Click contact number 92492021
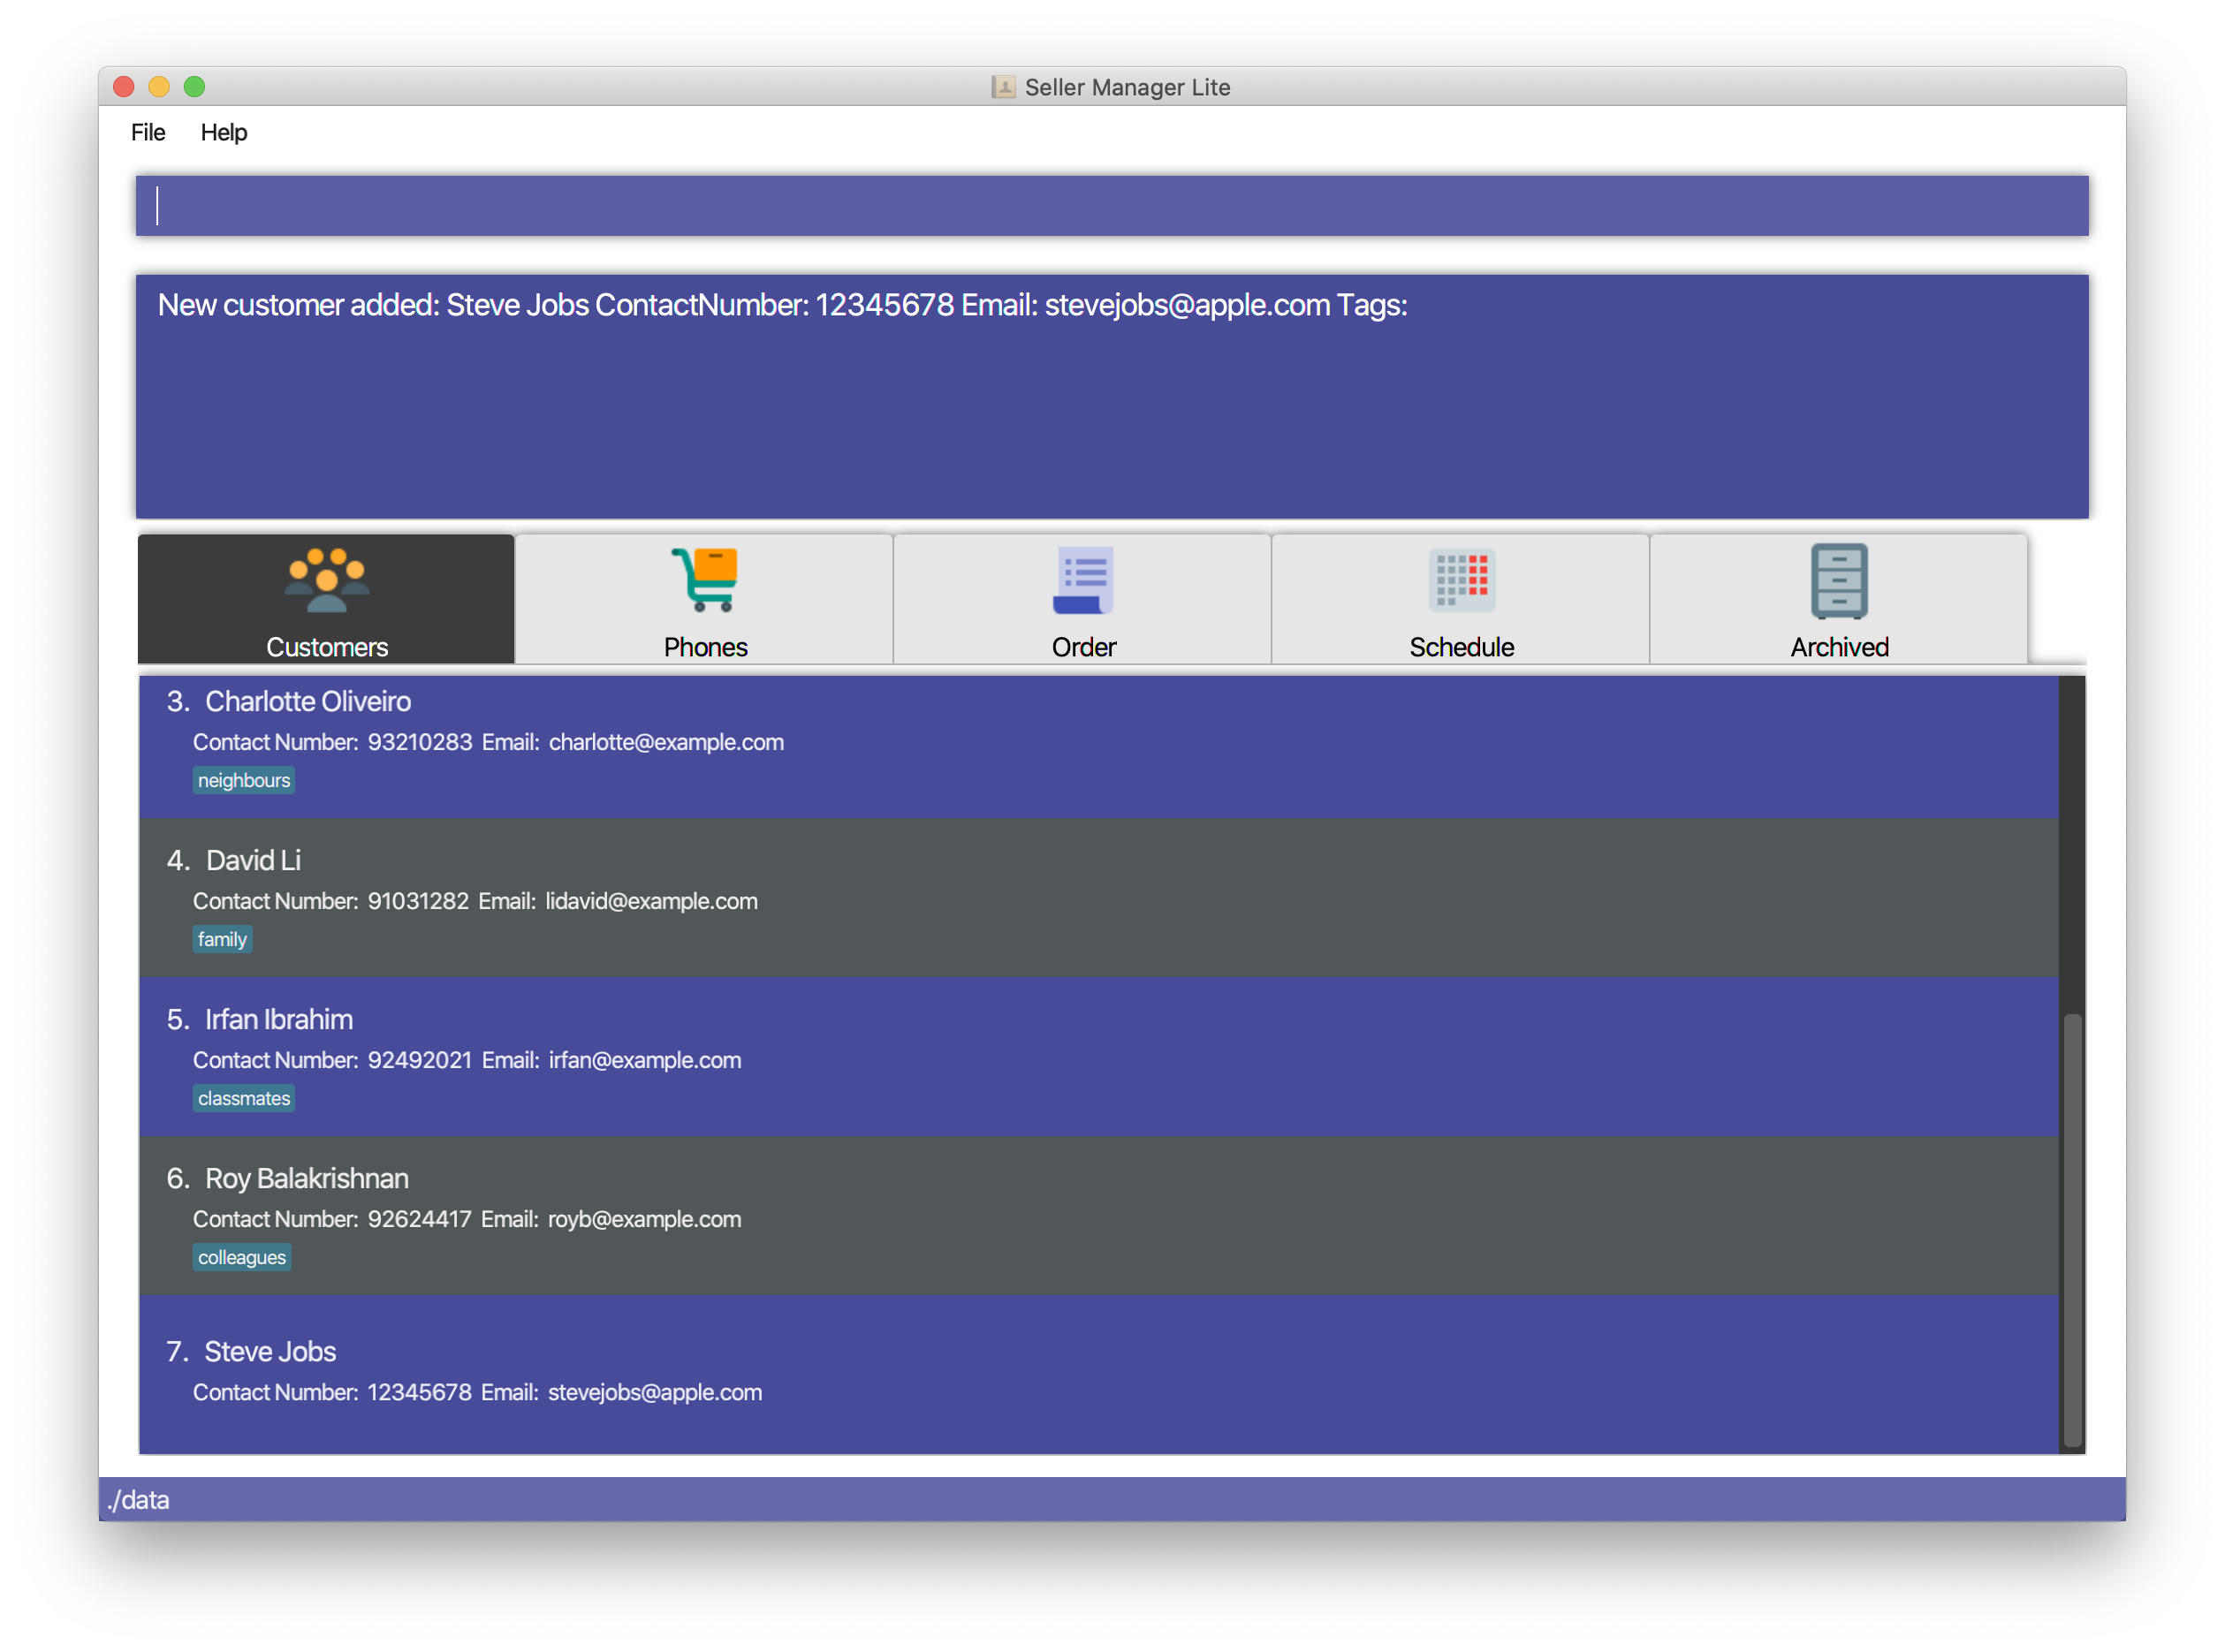This screenshot has width=2225, height=1652. [419, 1060]
